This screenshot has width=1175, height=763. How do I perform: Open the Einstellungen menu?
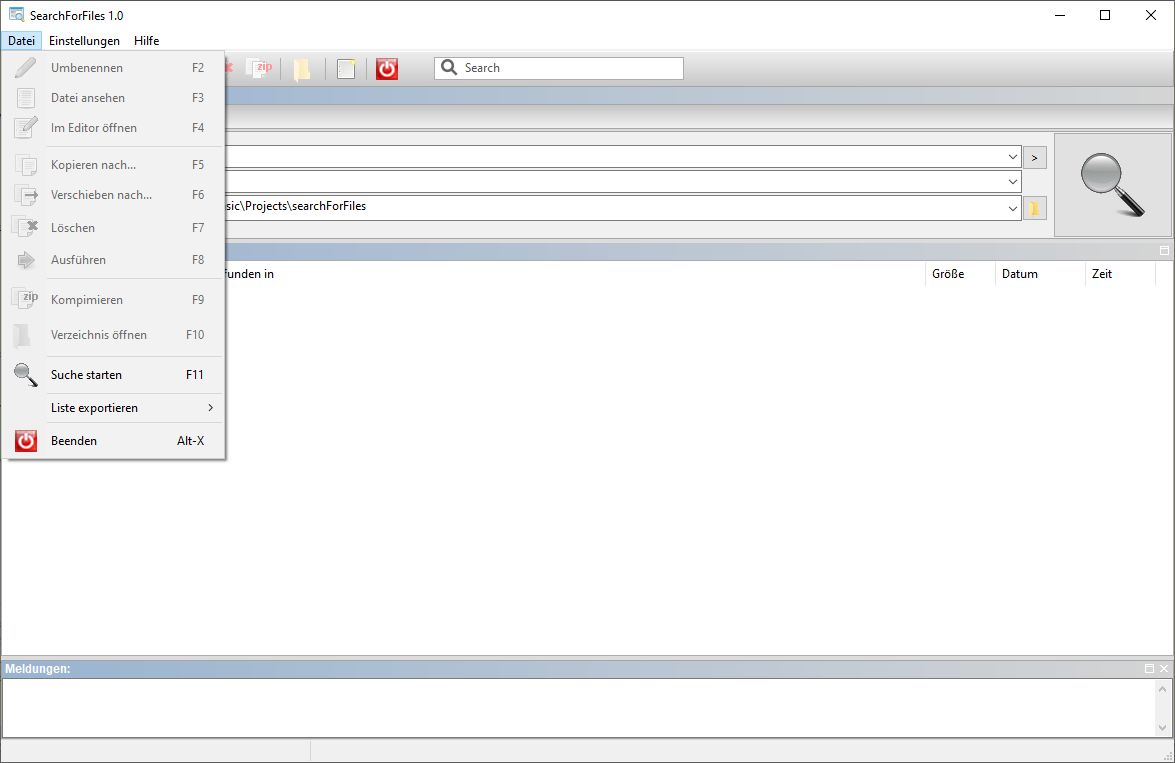(x=84, y=41)
